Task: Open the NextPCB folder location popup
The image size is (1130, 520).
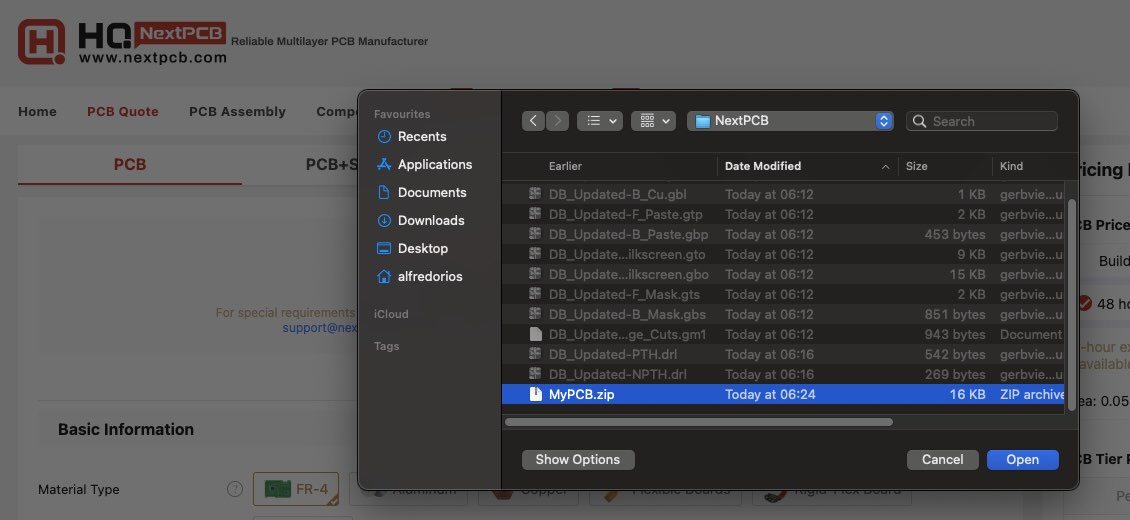Action: tap(790, 121)
